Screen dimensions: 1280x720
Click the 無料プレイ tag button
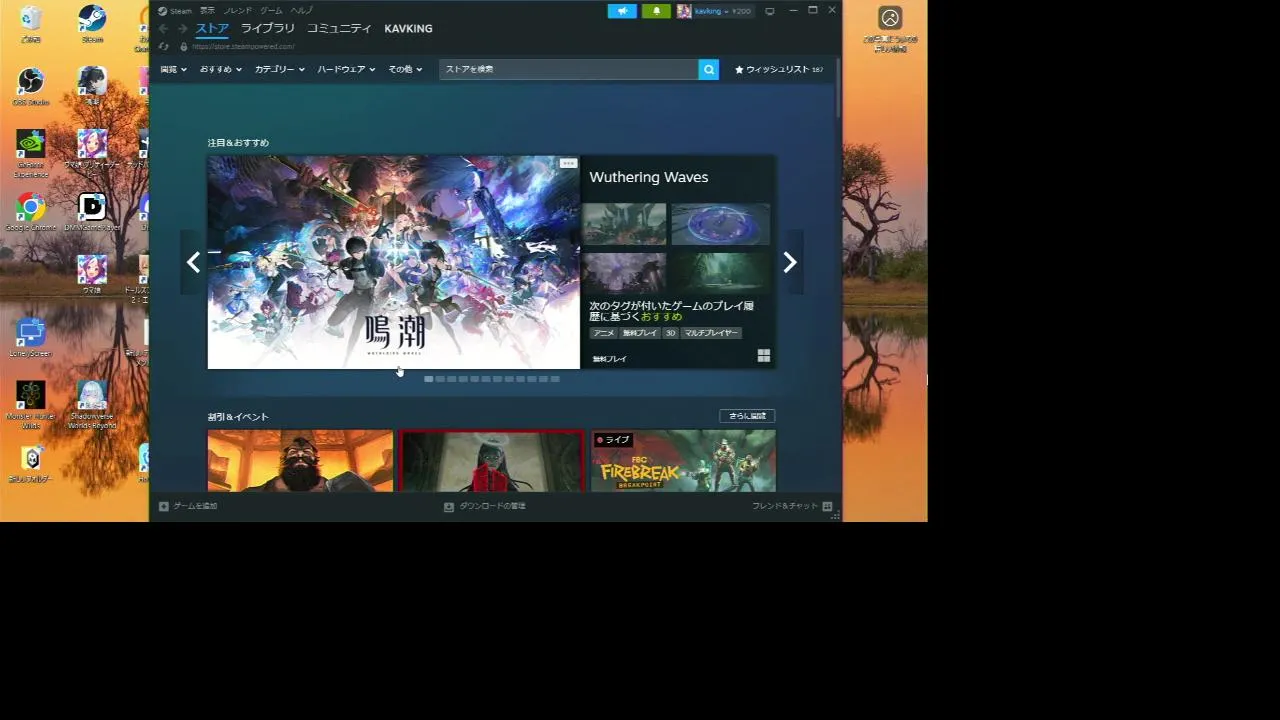click(640, 333)
